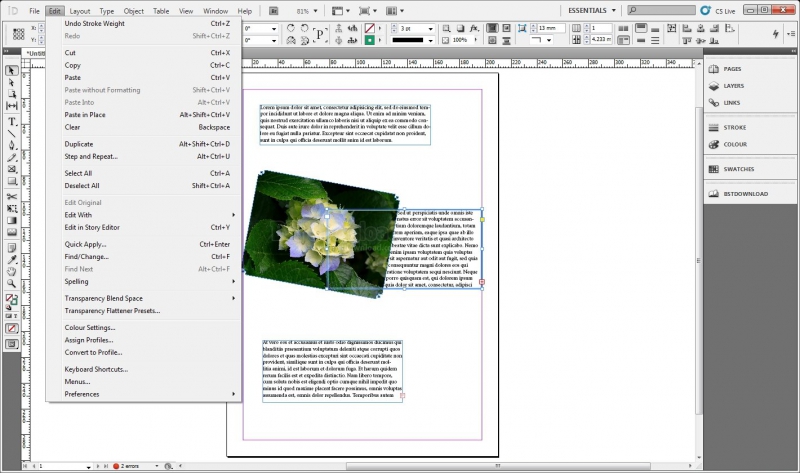Select the Pencil tool
Screen dimensions: 800x473
[11, 157]
